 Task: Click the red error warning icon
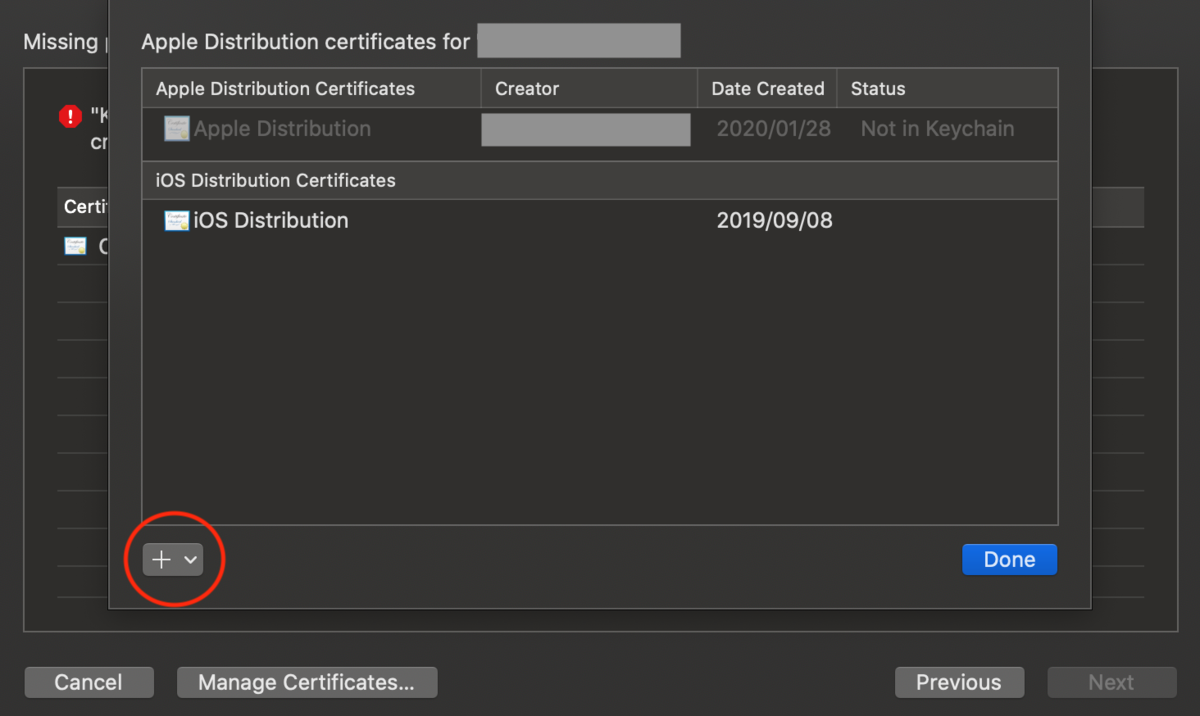(x=70, y=116)
